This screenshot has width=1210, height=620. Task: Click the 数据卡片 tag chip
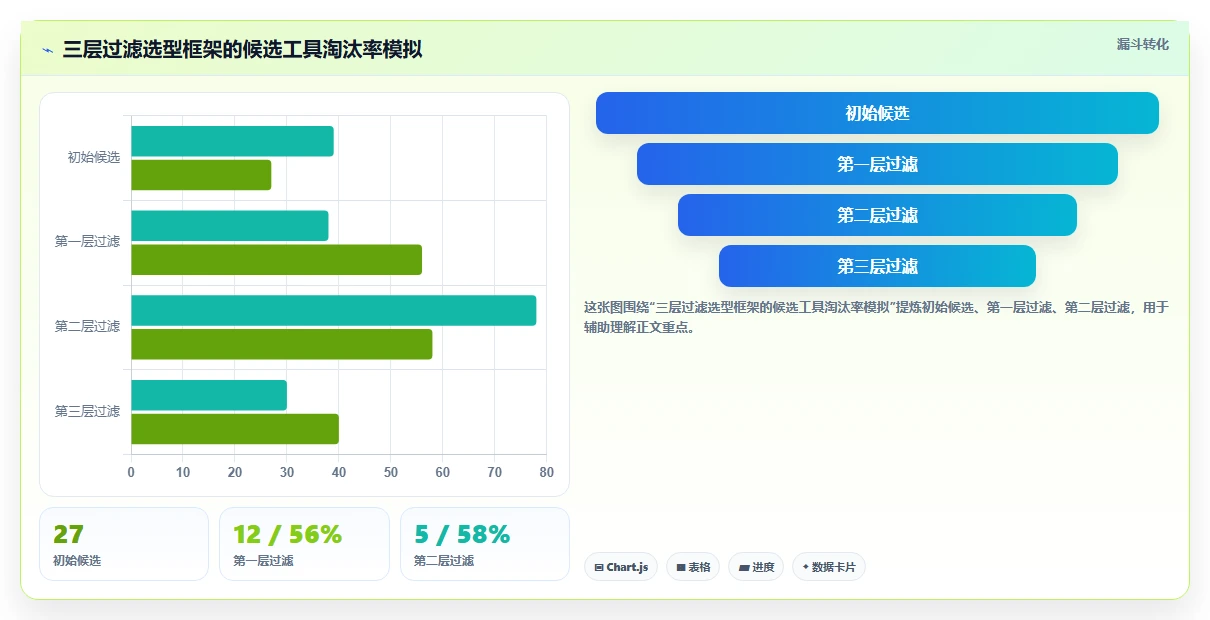coord(828,567)
